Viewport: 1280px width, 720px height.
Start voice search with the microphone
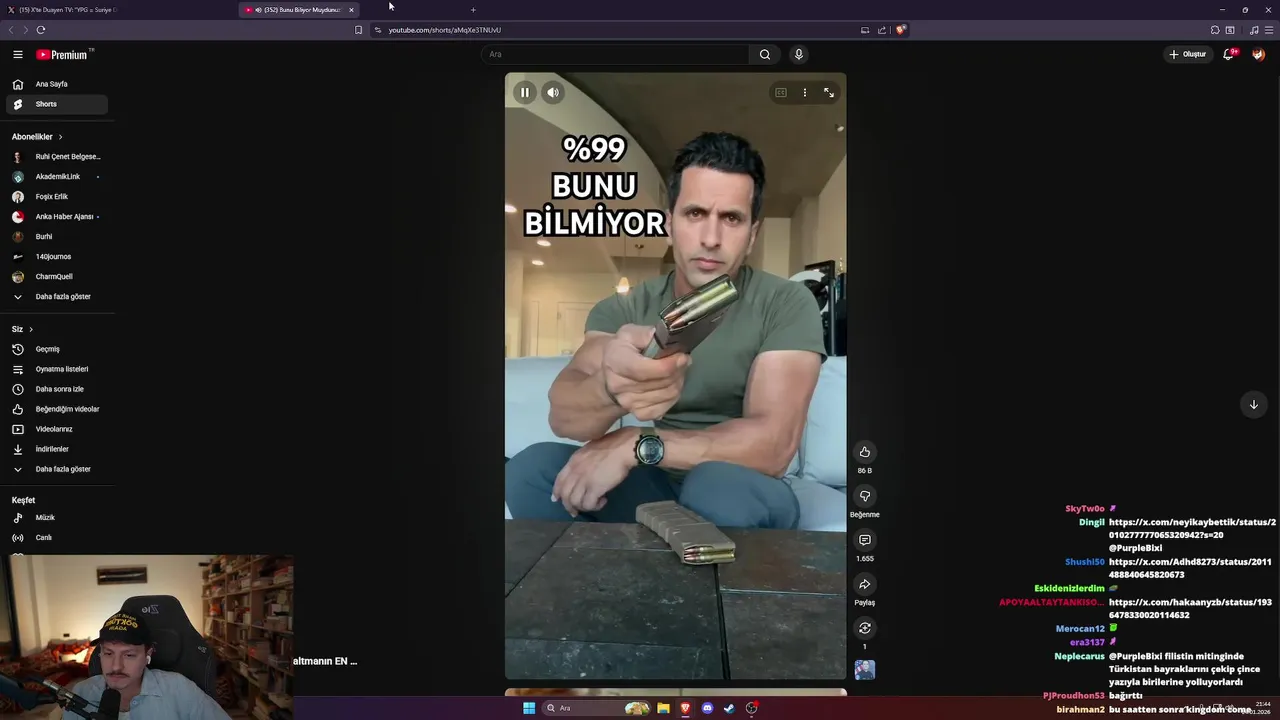798,55
